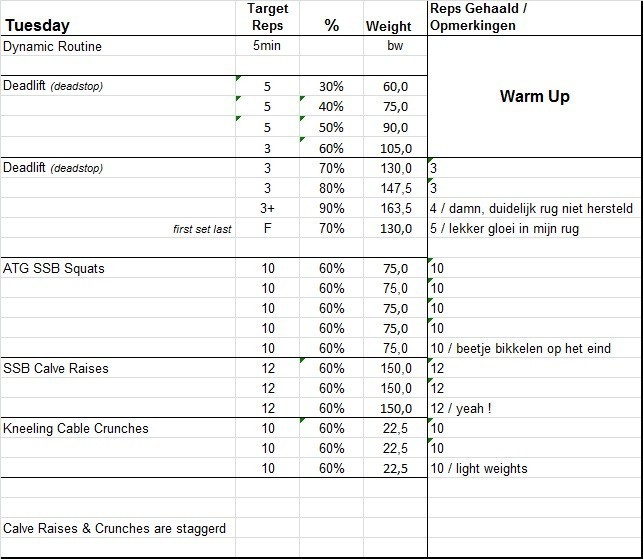This screenshot has height=559, width=643.
Task: Click the staggered Calve Raises & Crunches note
Action: 114,528
